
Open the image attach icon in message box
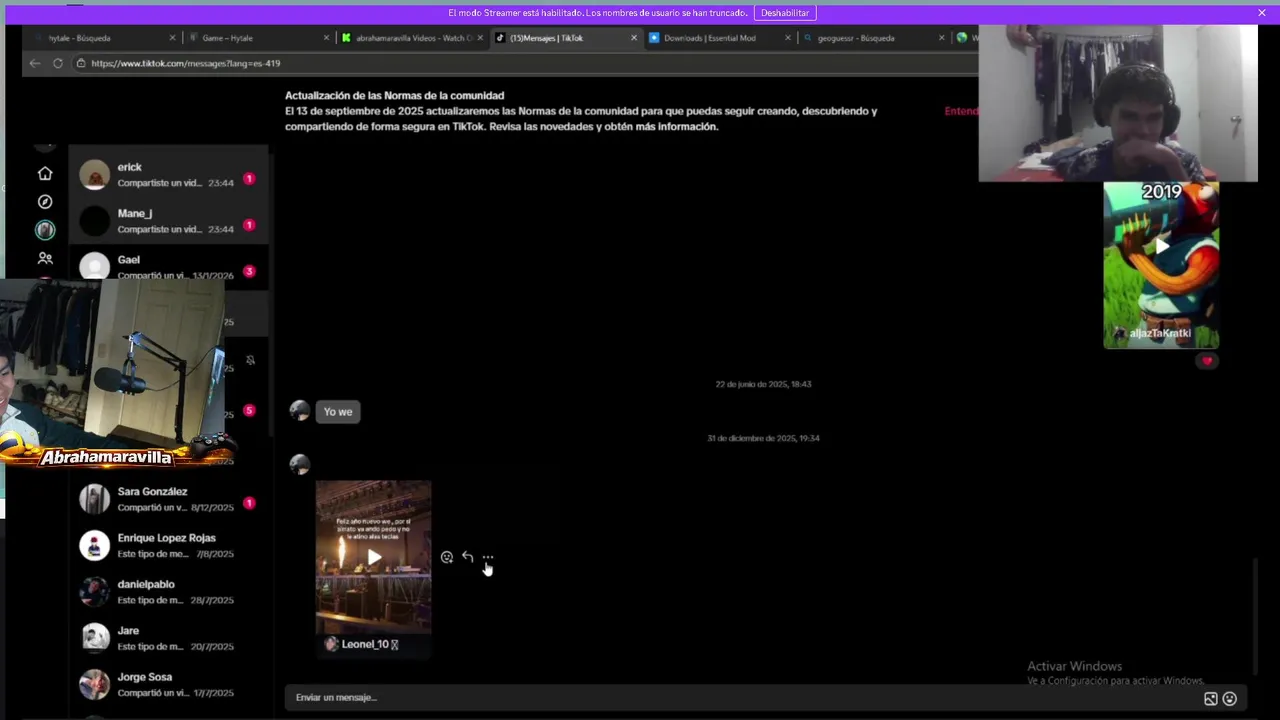coord(1210,699)
